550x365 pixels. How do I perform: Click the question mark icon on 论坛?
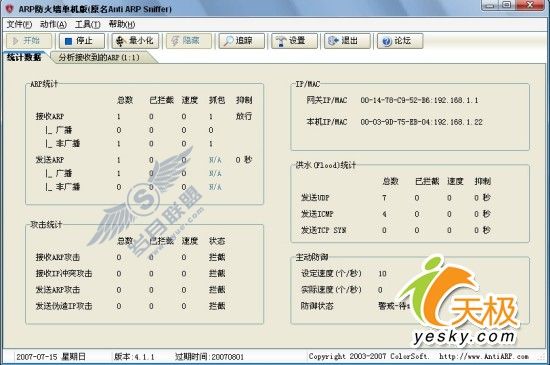(387, 41)
